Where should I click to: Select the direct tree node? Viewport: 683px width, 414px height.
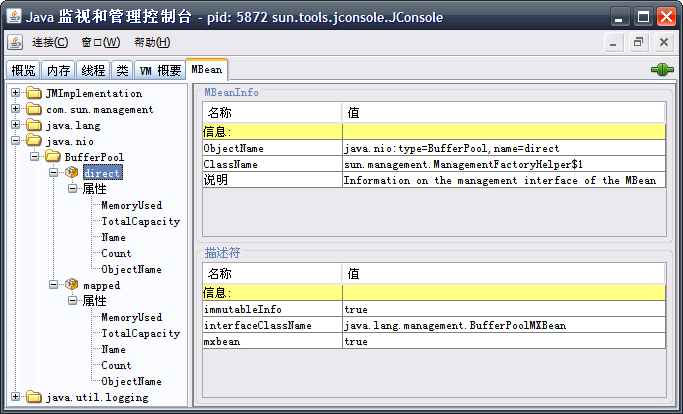pyautogui.click(x=102, y=173)
